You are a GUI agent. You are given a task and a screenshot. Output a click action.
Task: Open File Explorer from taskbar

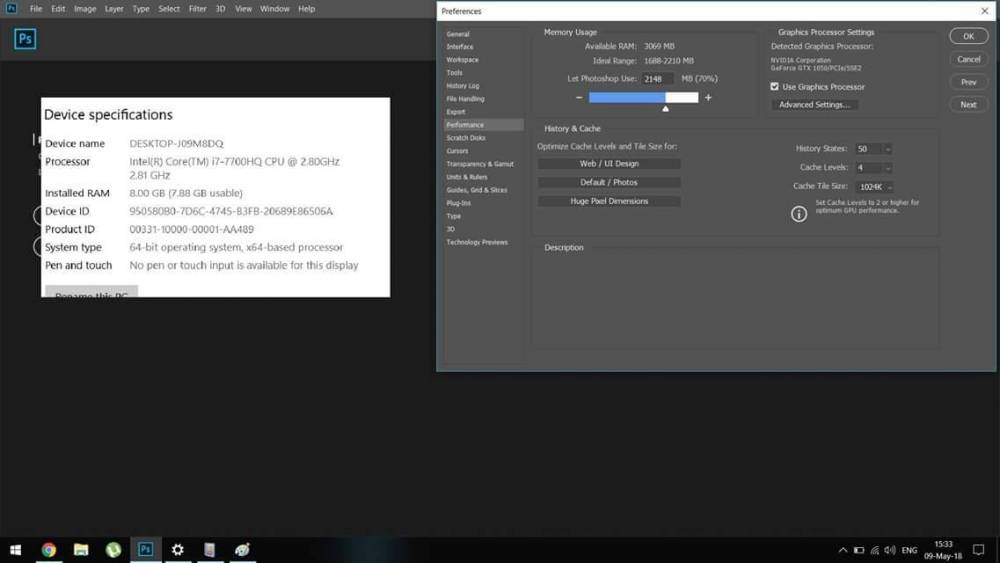tap(81, 550)
